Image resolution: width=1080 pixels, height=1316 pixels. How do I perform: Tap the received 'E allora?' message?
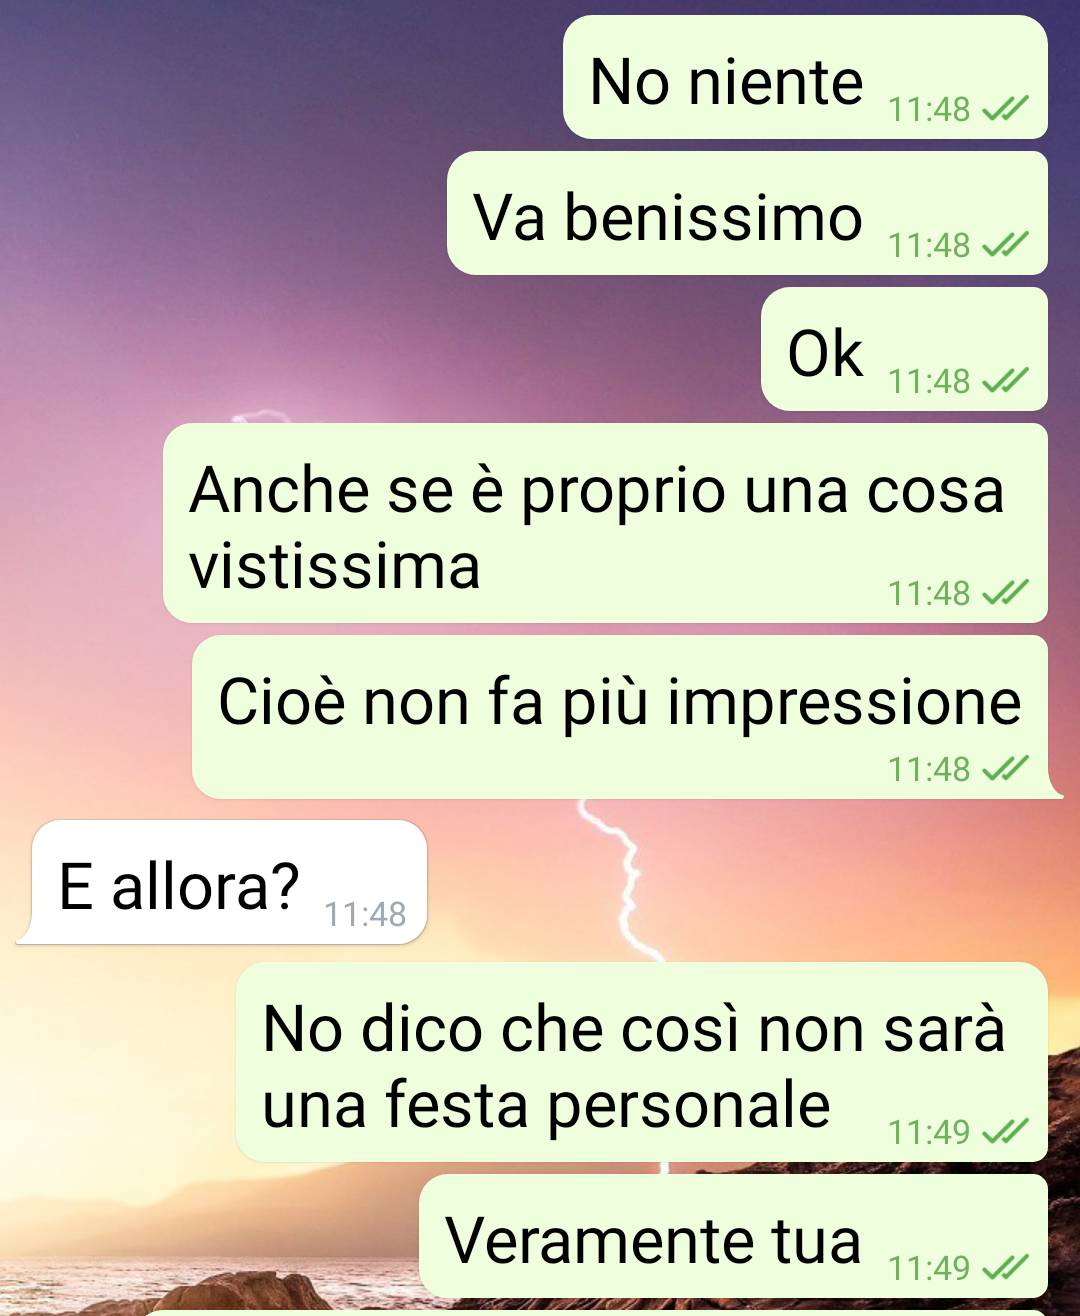pos(223,882)
